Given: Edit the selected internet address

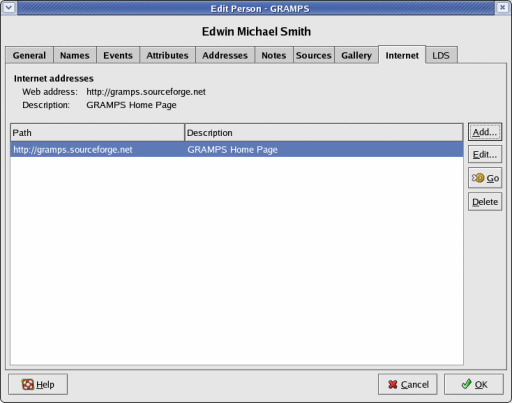Looking at the screenshot, I should [485, 154].
